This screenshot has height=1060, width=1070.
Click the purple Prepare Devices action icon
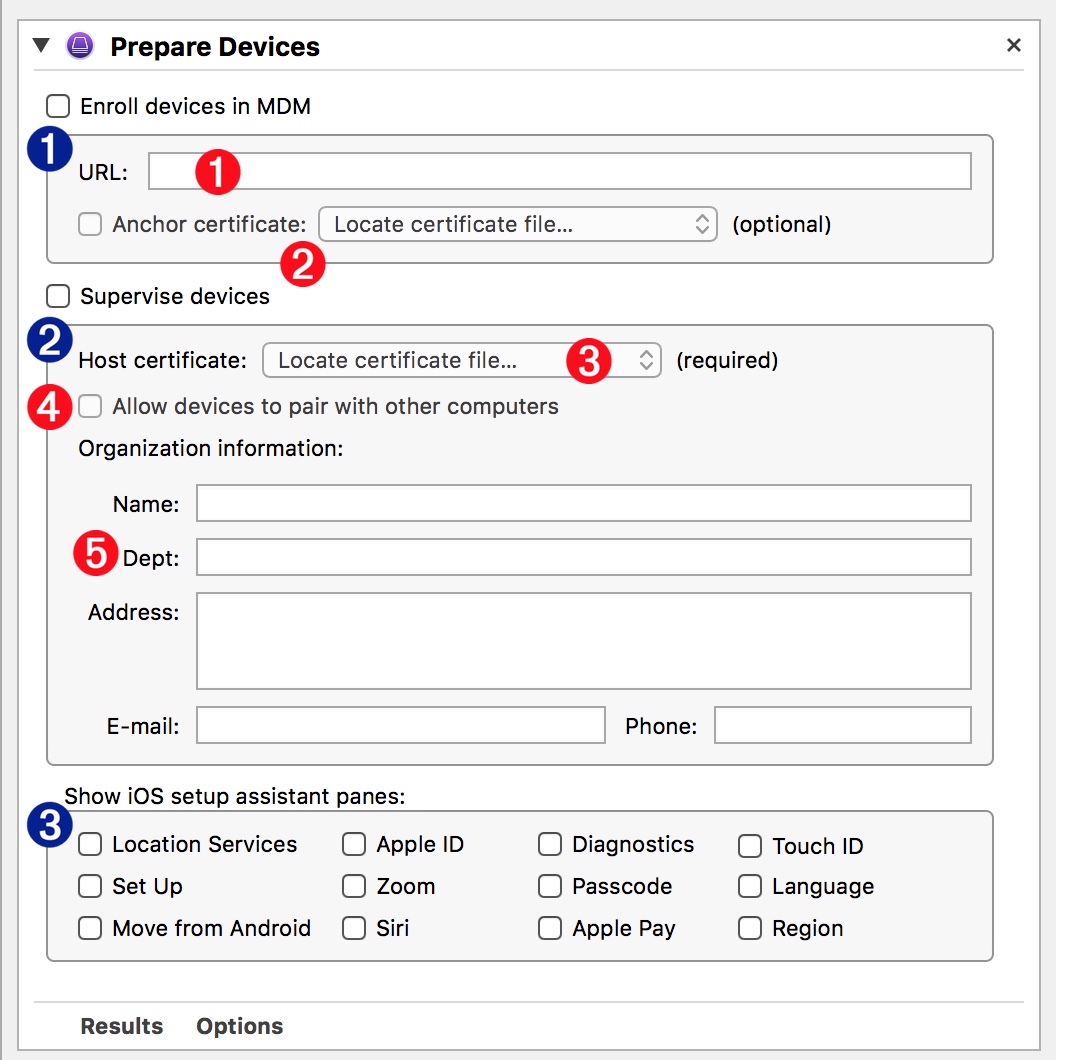tap(79, 46)
